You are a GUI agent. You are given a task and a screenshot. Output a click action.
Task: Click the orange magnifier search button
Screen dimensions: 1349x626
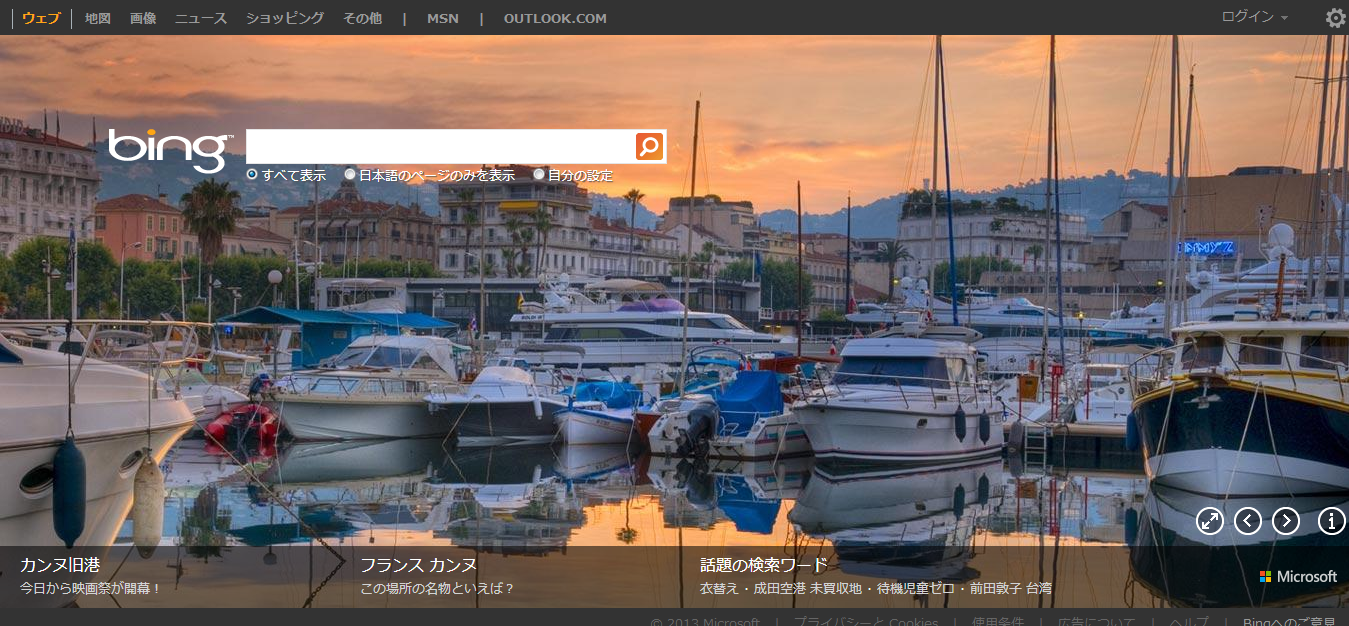649,147
